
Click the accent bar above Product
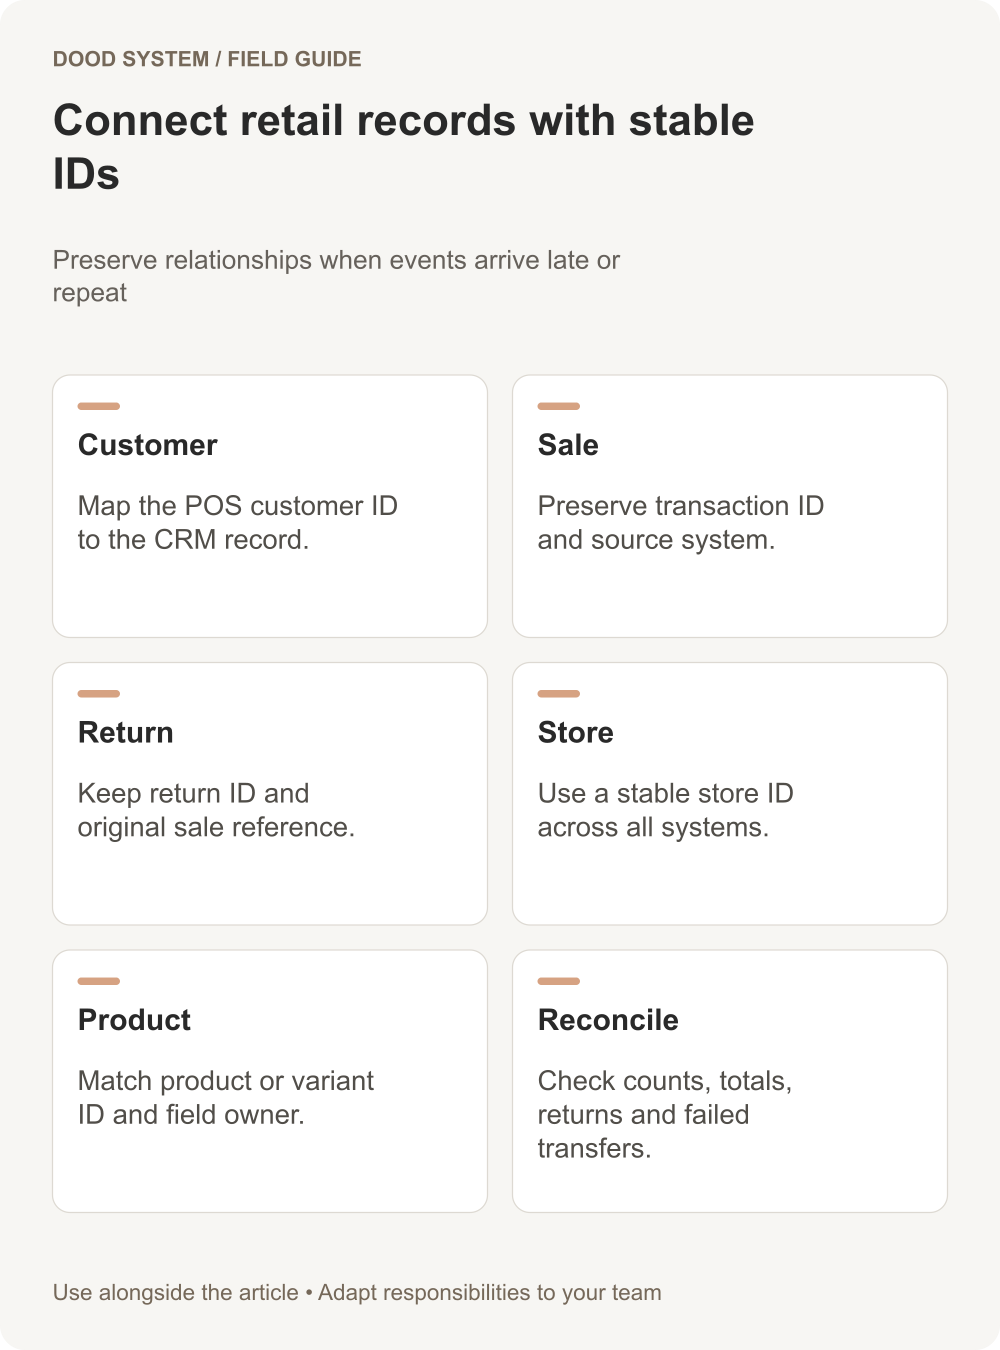coord(99,981)
